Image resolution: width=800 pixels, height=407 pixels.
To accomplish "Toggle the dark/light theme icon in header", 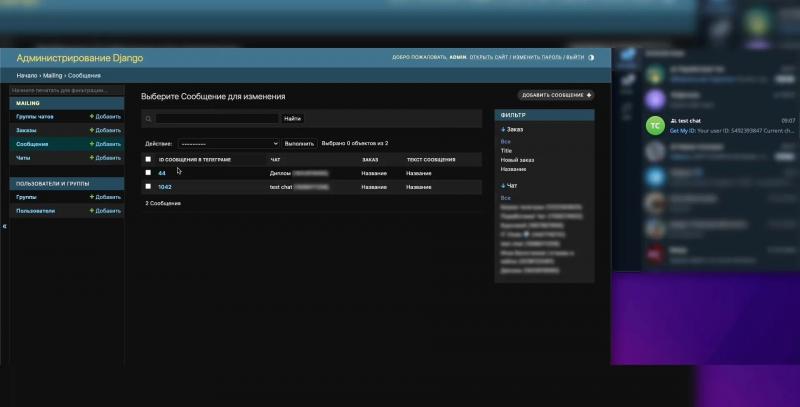I will coord(591,58).
